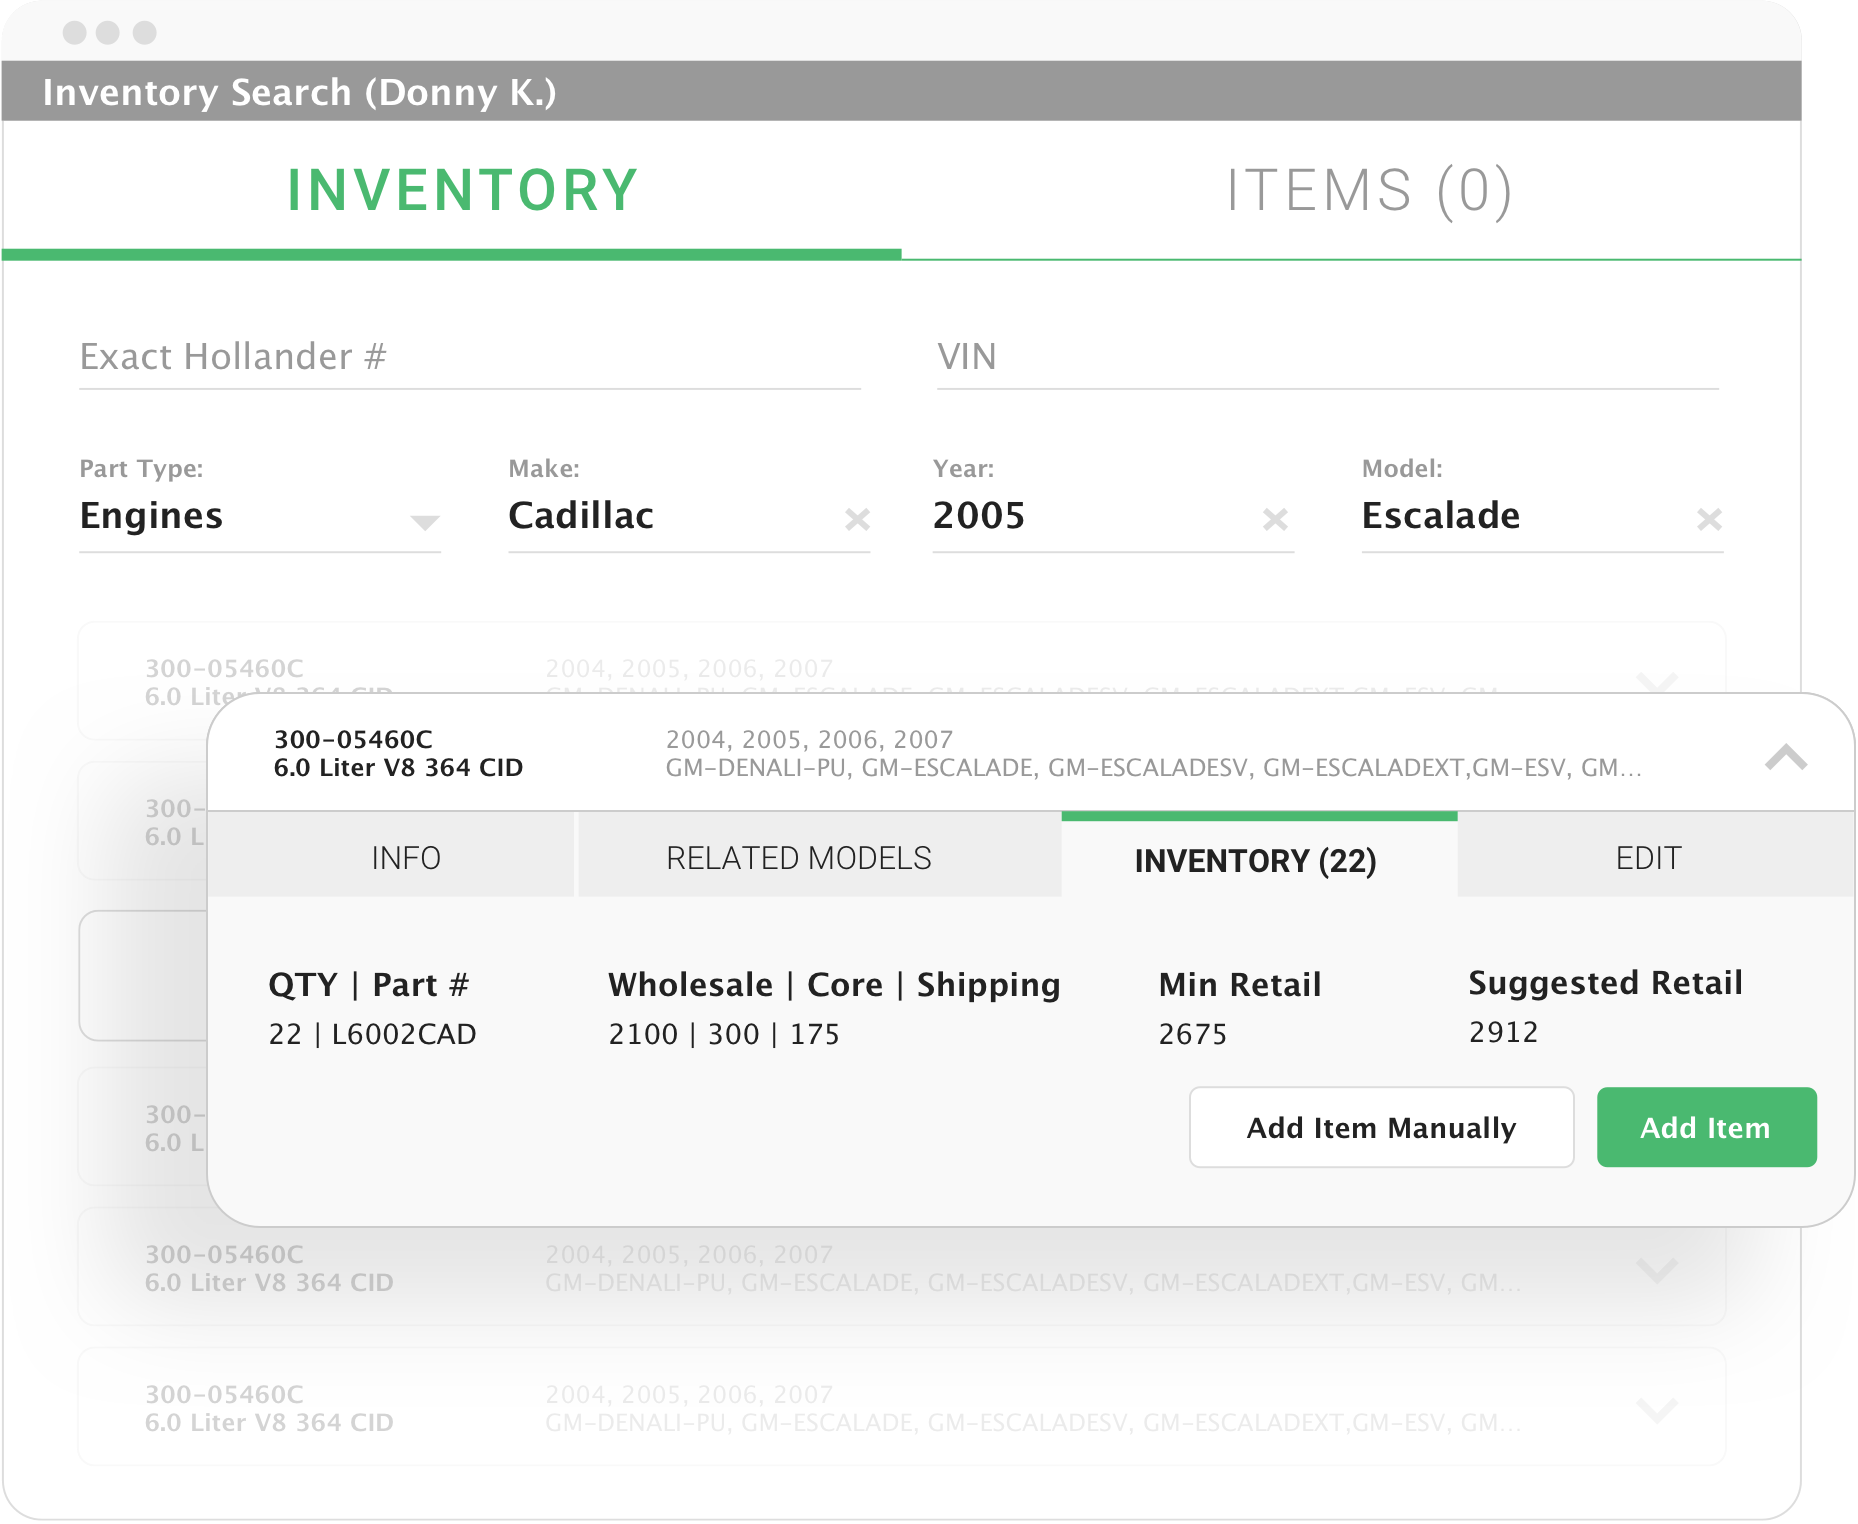Select the main INVENTORY tab
Image resolution: width=1858 pixels, height=1524 pixels.
pos(462,191)
